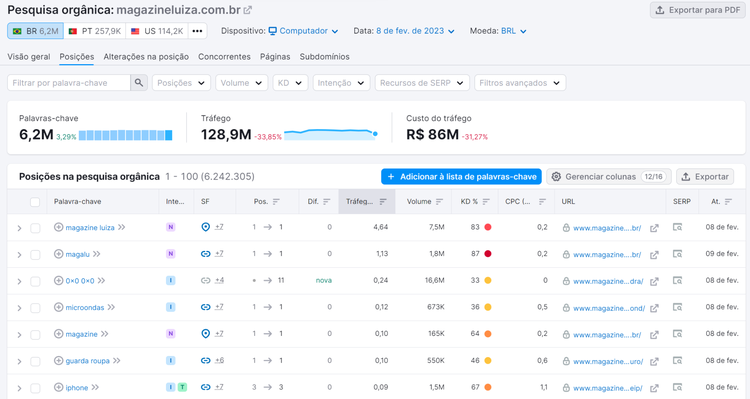
Task: Check the magazine luiza row checkbox
Action: pos(35,228)
